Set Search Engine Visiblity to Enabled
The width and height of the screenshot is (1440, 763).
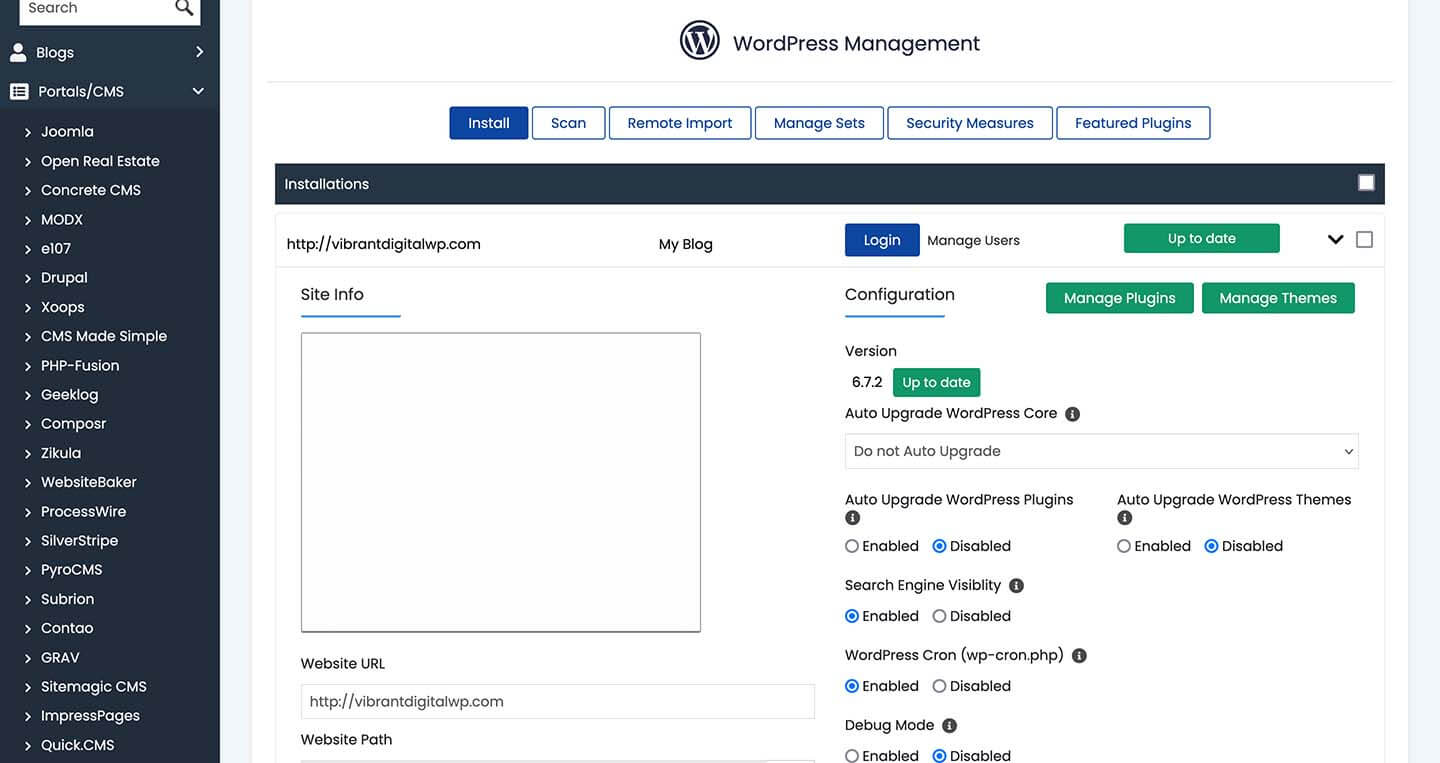852,616
